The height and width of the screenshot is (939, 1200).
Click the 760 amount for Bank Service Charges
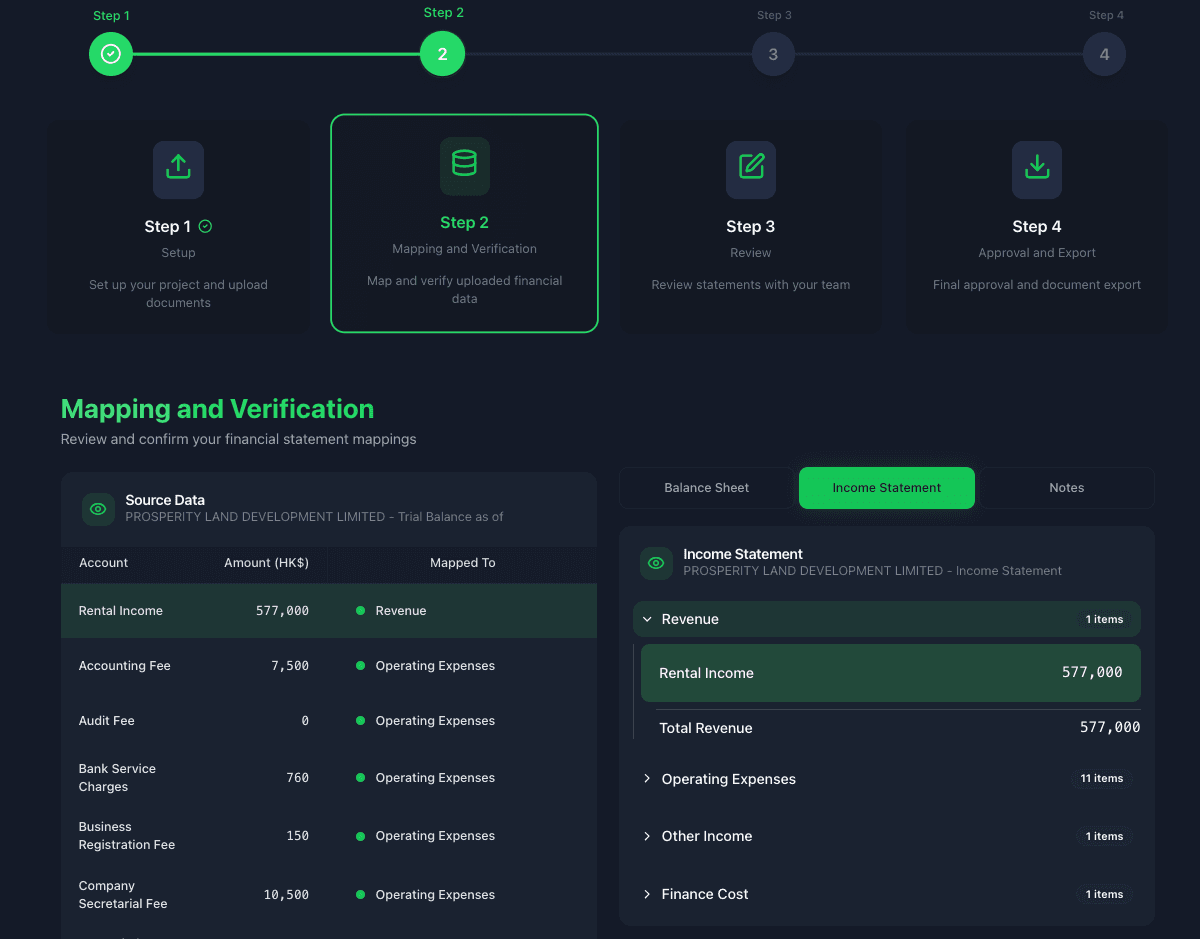coord(298,778)
